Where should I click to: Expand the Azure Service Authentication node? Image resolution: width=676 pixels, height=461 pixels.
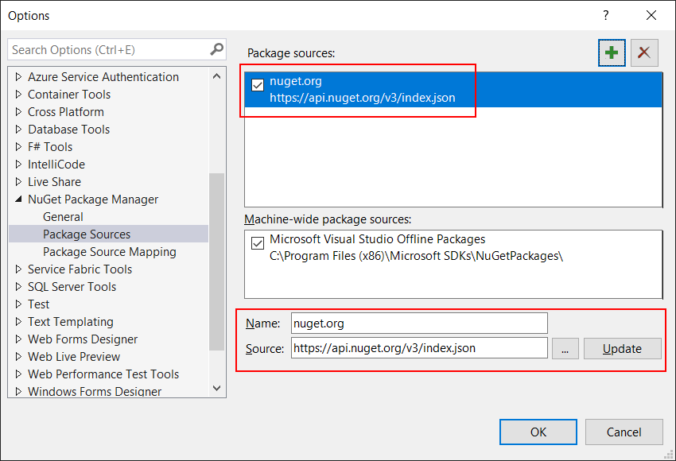(18, 77)
